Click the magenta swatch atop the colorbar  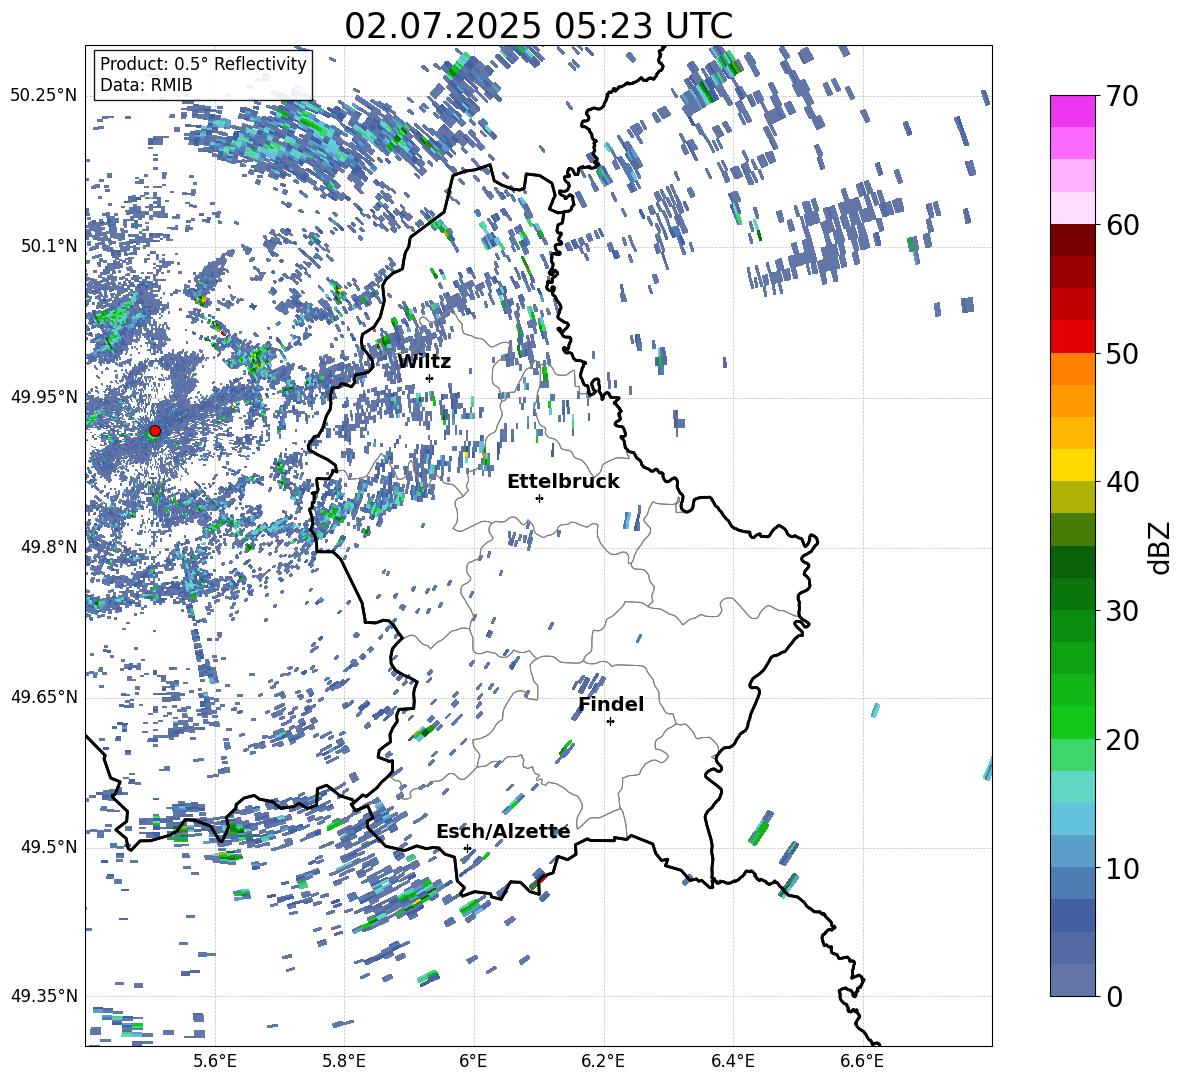[1073, 111]
